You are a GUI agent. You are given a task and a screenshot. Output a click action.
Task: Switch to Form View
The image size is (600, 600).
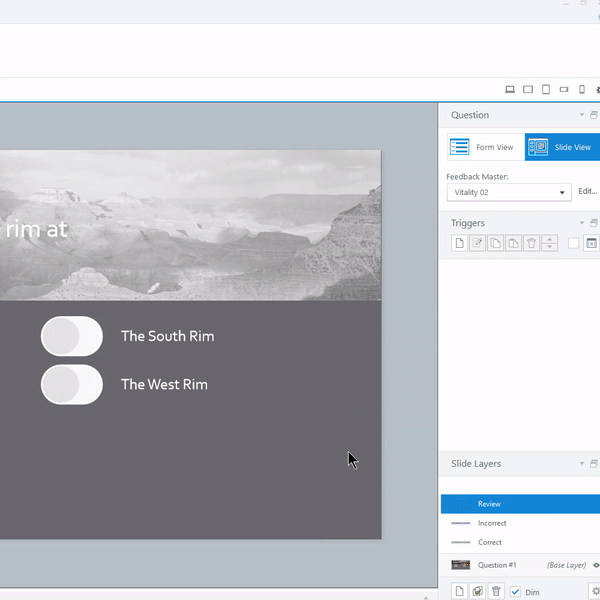[x=486, y=147]
